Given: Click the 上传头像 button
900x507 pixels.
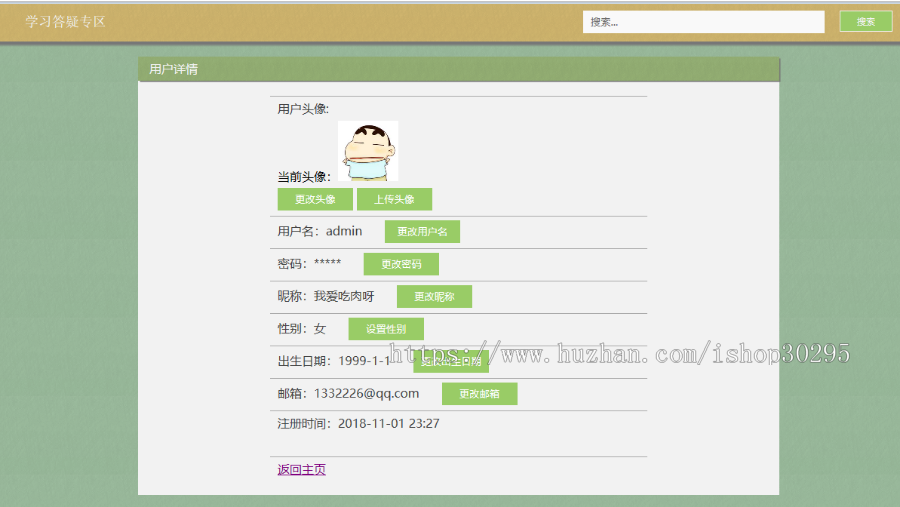Looking at the screenshot, I should [x=394, y=199].
